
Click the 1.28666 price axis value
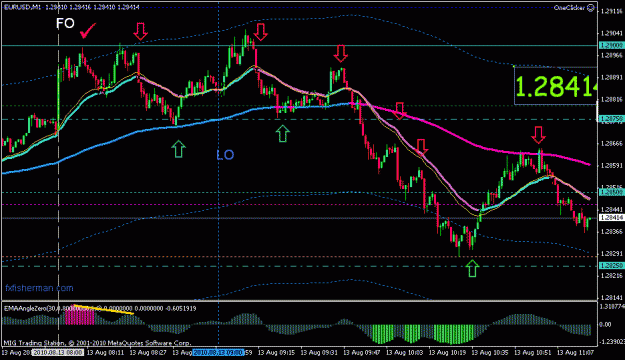(611, 143)
